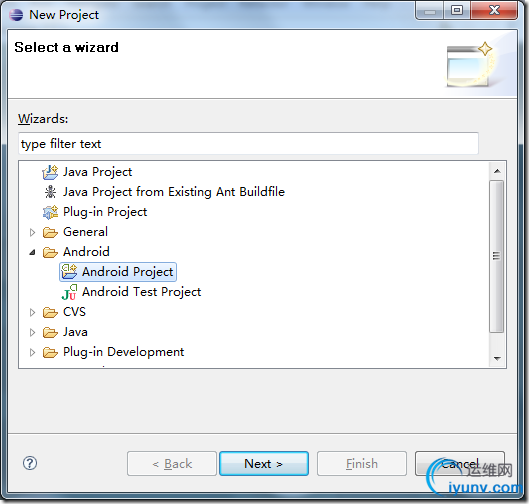529x504 pixels.
Task: Open help with the question mark icon
Action: 30,463
